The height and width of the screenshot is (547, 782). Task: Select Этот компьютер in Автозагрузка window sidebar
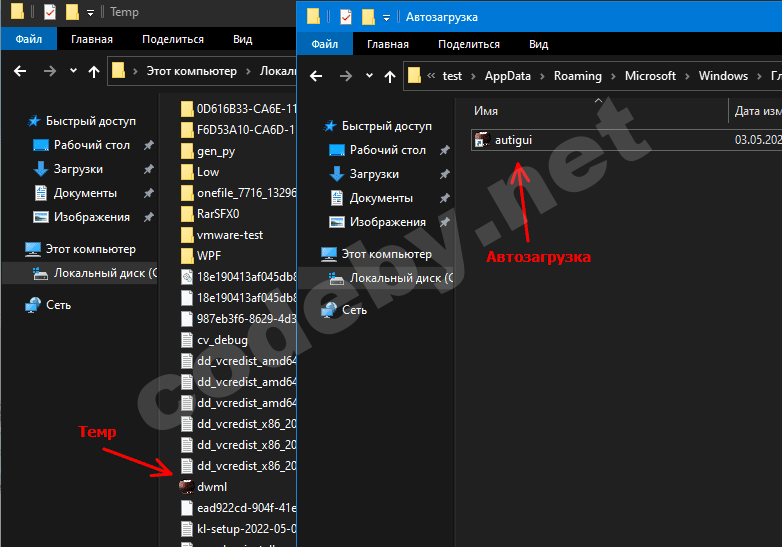(377, 254)
